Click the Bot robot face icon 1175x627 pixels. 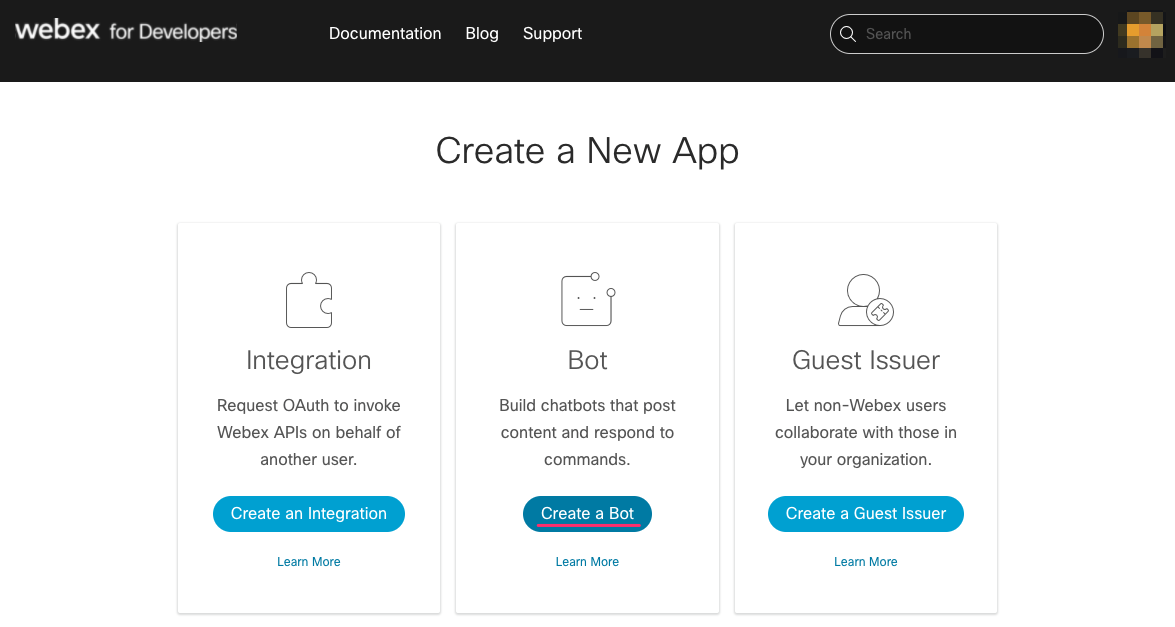(x=588, y=299)
